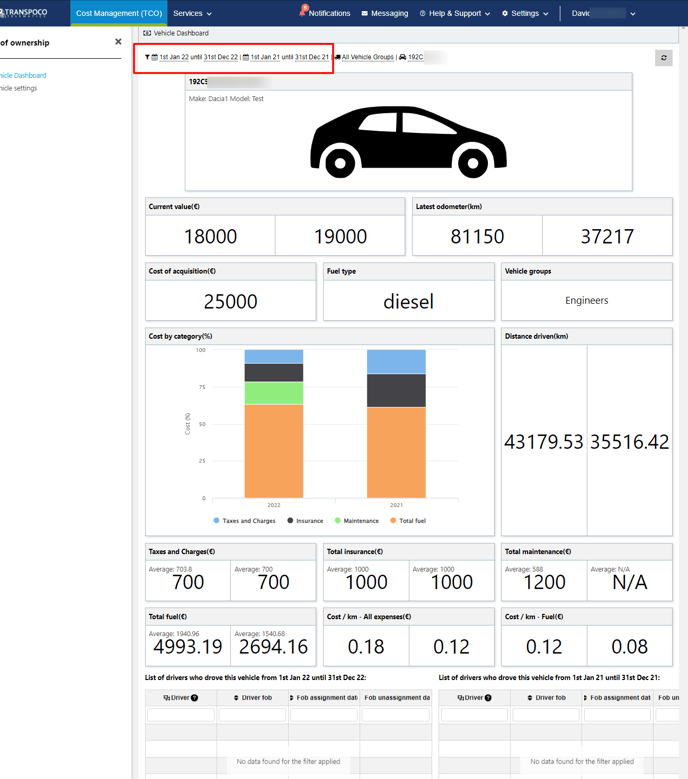The image size is (688, 779).
Task: Click the green Maintenance segment of 2022 bar
Action: (274, 393)
